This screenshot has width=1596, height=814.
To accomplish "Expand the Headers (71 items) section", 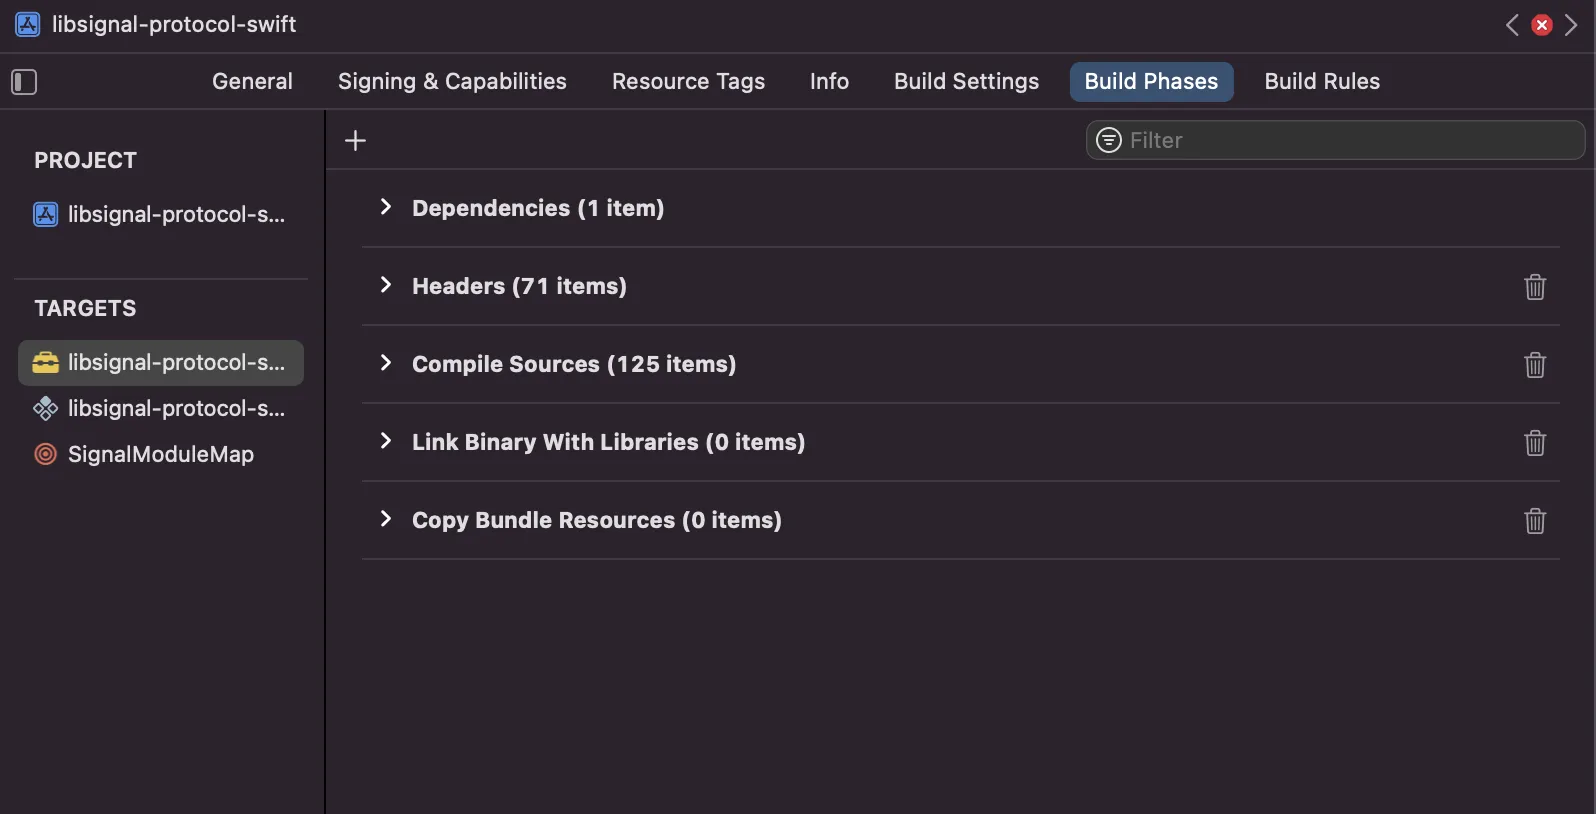I will [x=386, y=285].
